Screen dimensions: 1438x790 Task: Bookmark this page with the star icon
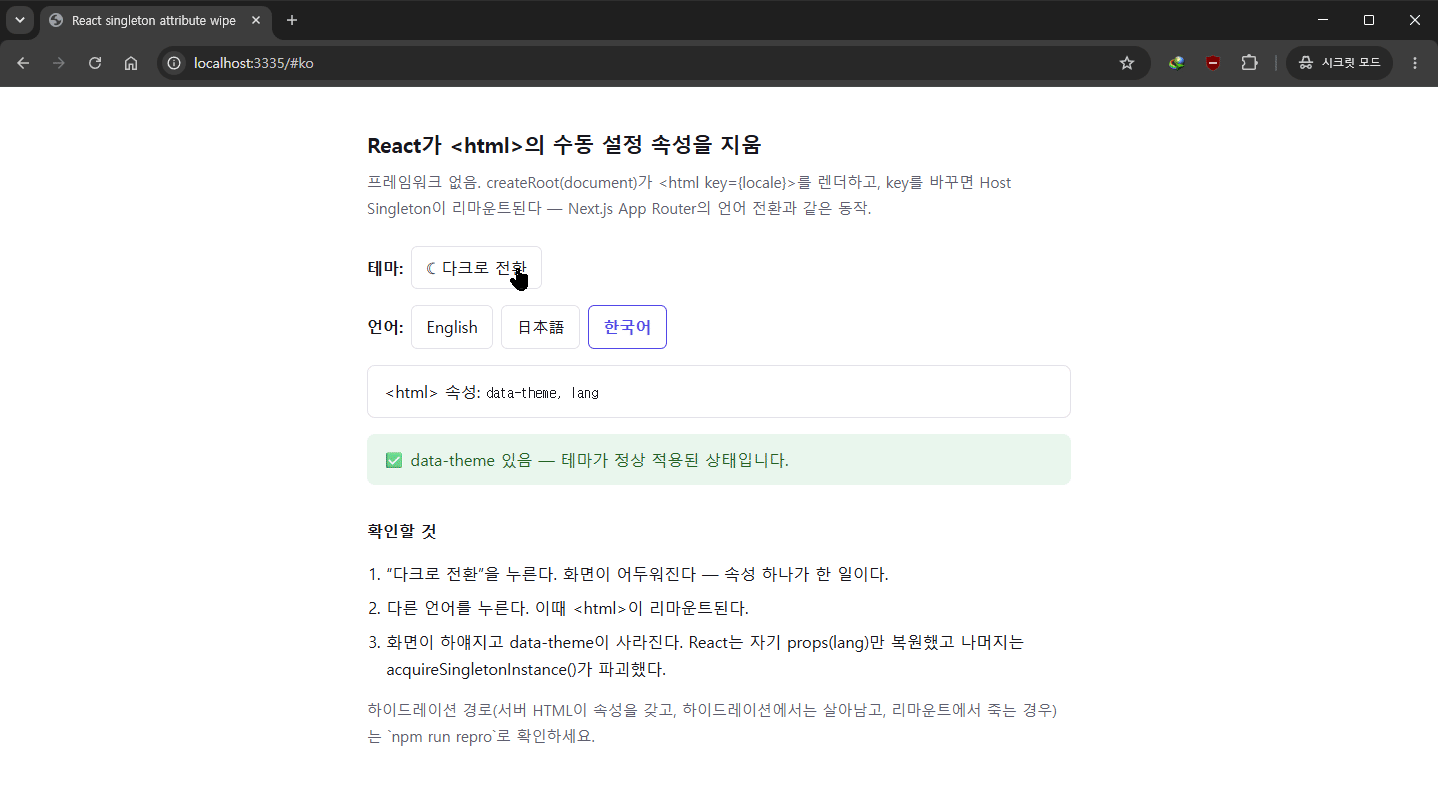coord(1127,63)
